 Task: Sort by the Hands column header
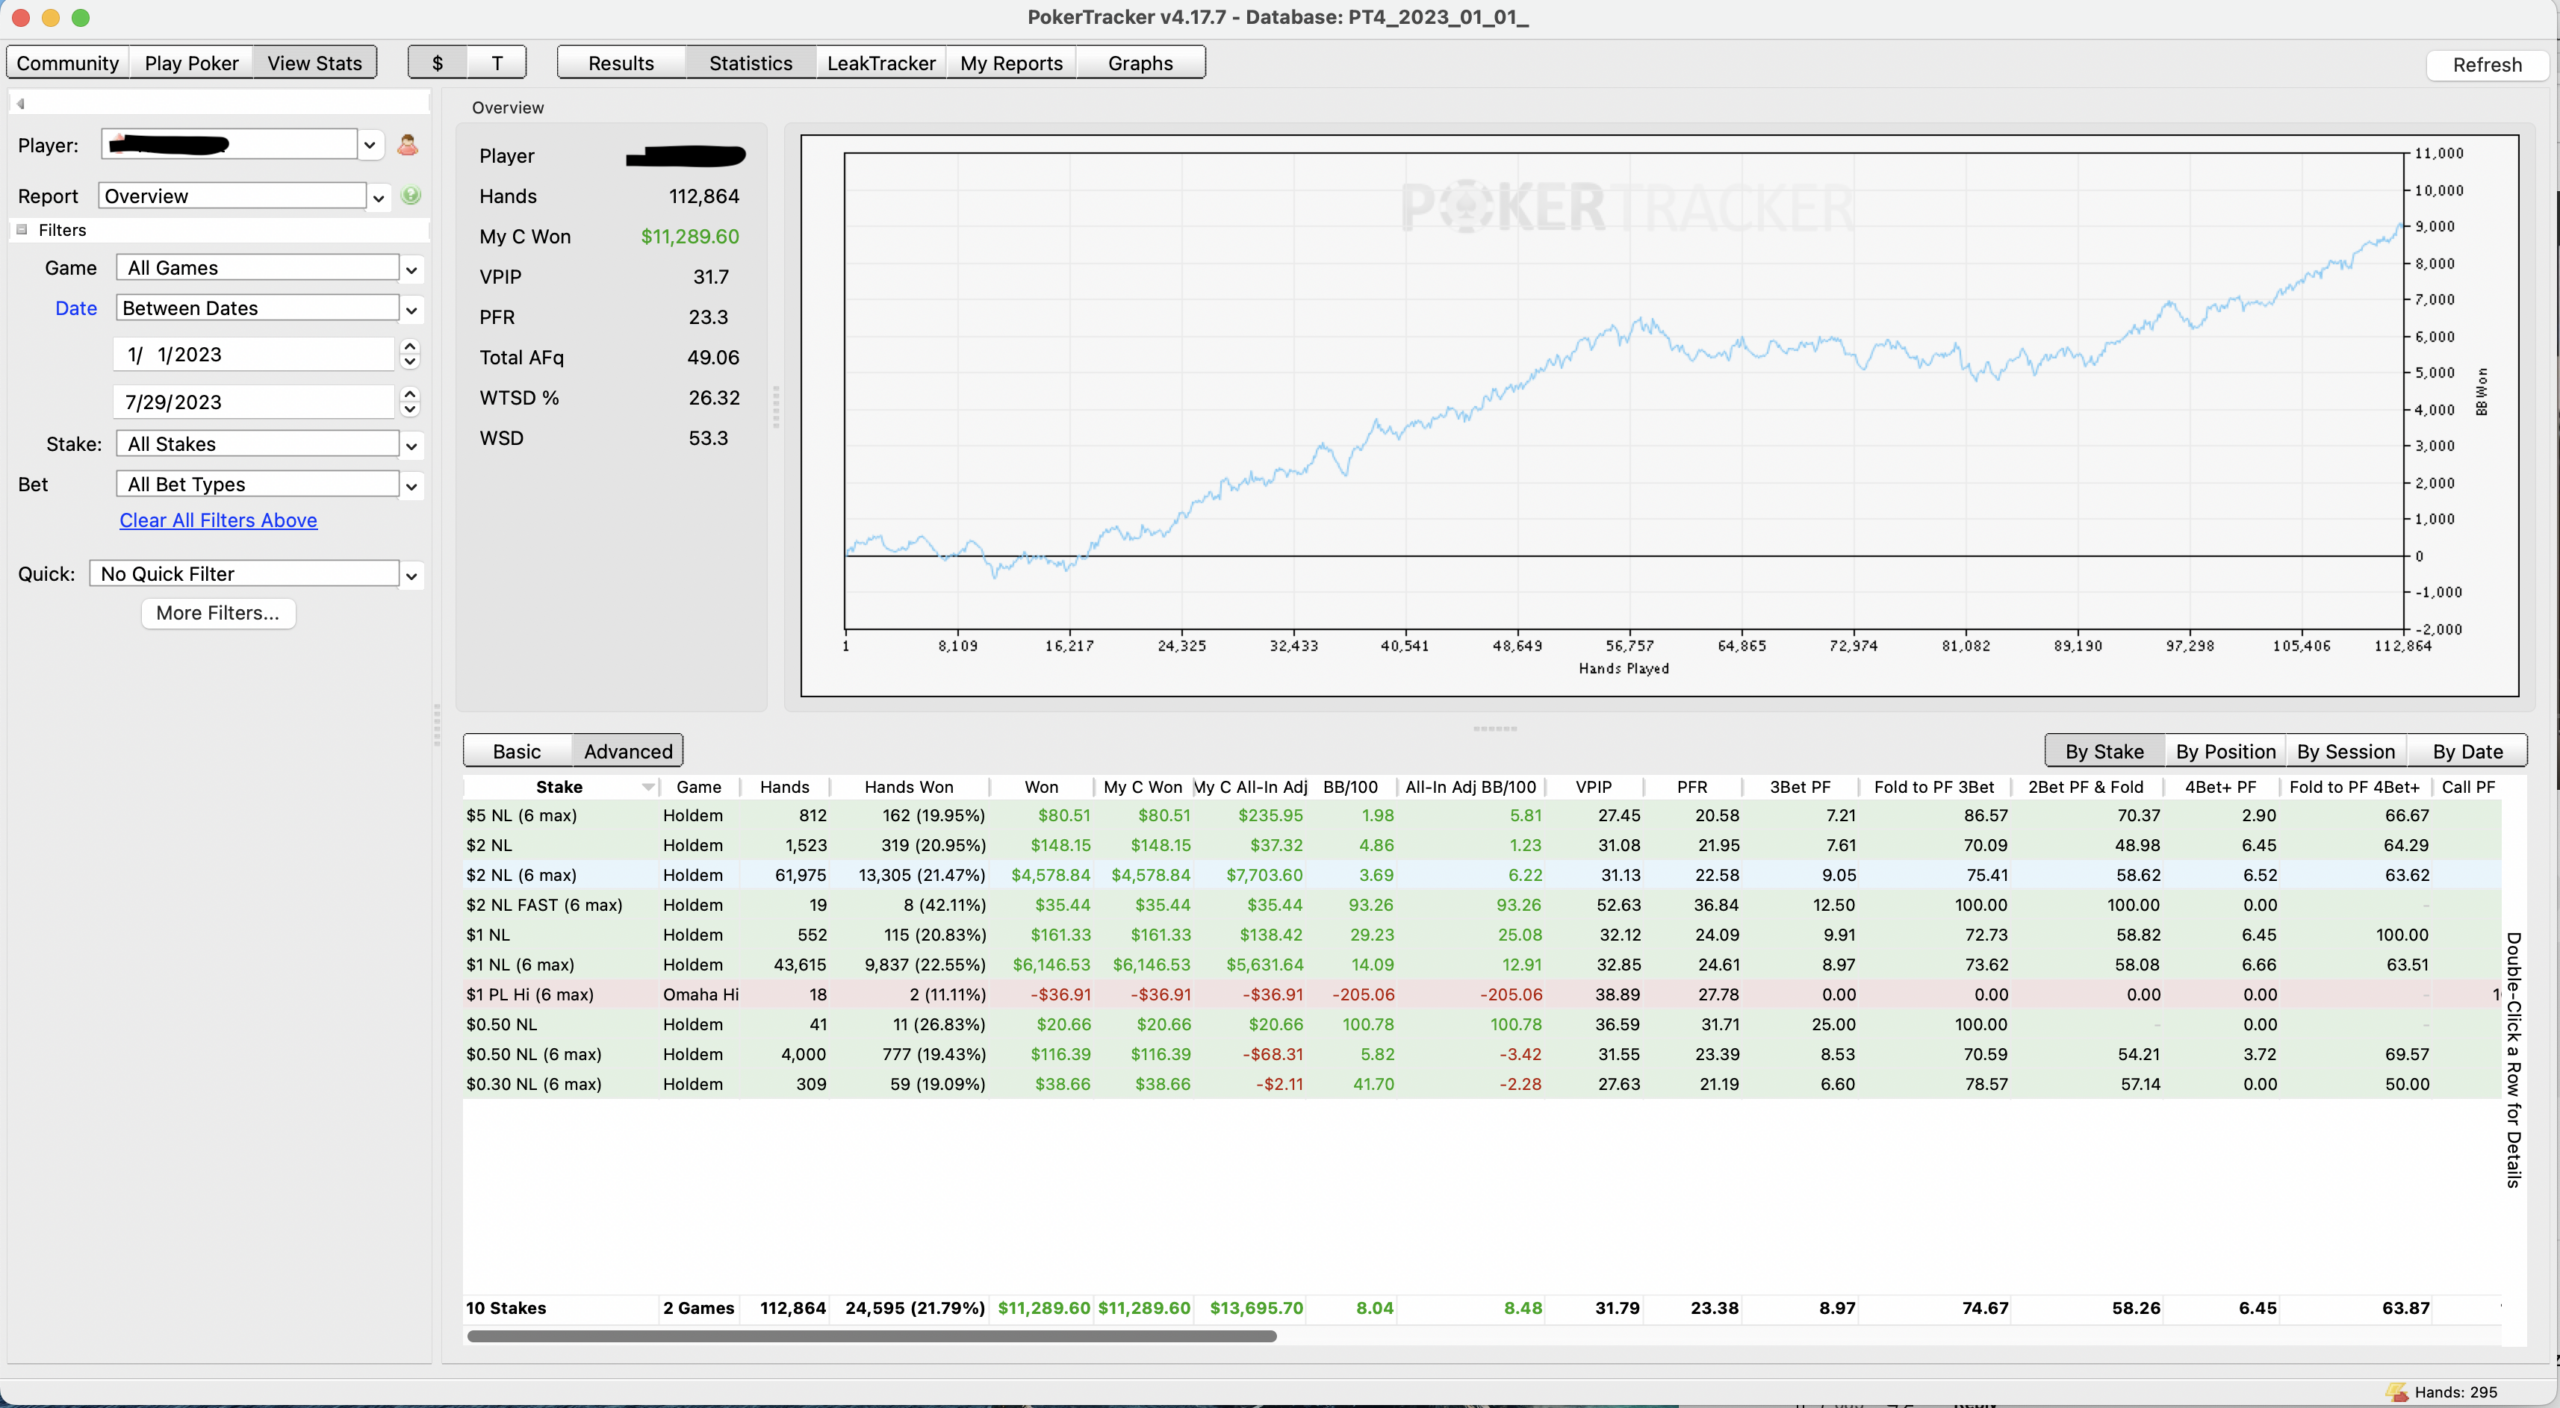tap(784, 787)
